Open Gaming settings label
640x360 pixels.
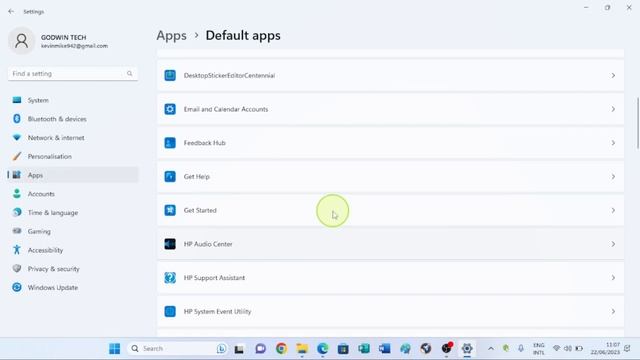tap(39, 231)
